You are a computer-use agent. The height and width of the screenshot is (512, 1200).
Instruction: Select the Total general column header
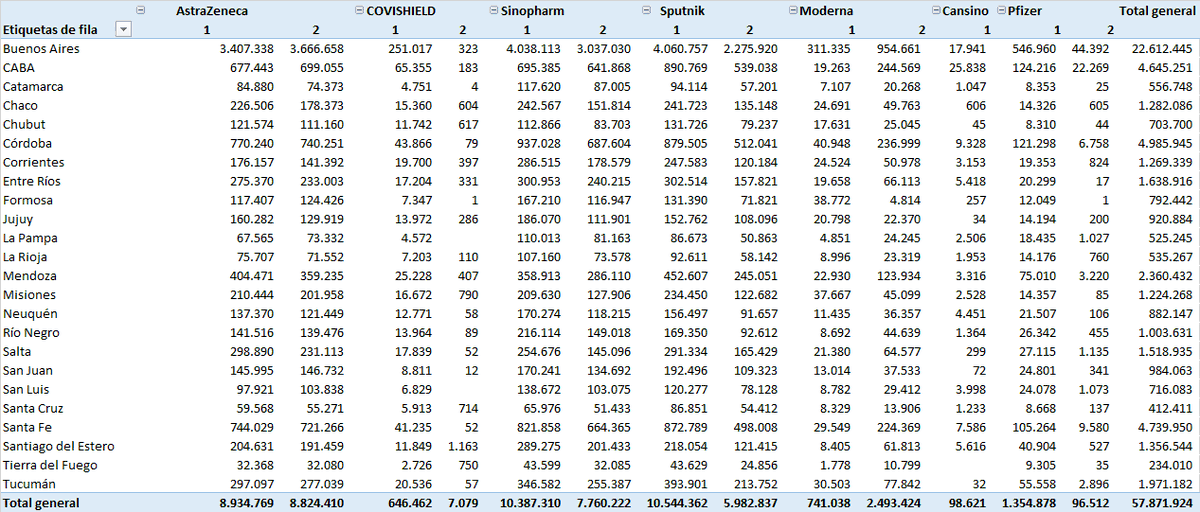click(x=1157, y=10)
